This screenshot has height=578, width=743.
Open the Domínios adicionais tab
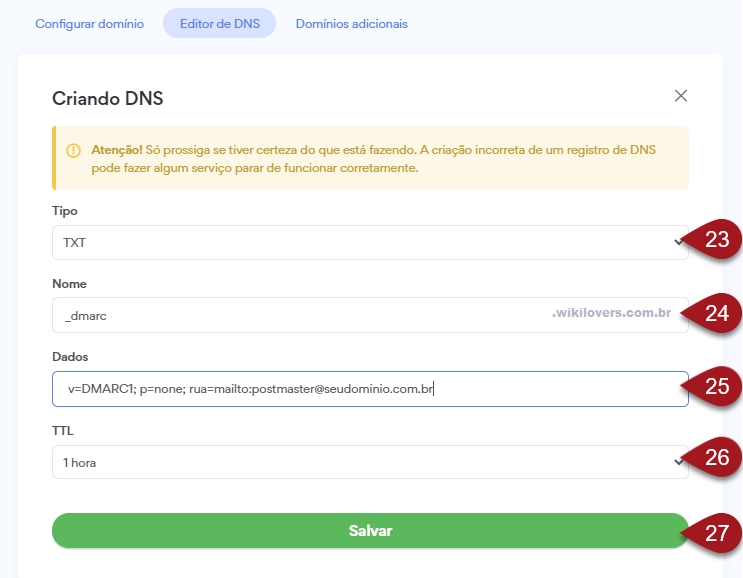352,24
